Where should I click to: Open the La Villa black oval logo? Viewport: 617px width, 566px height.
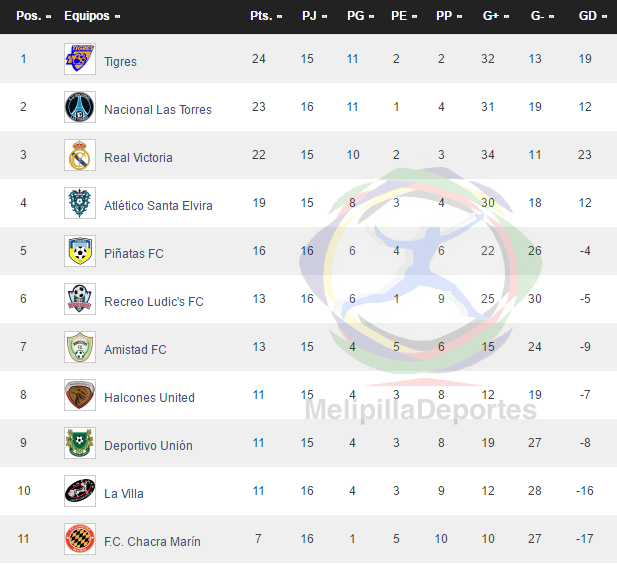80,491
